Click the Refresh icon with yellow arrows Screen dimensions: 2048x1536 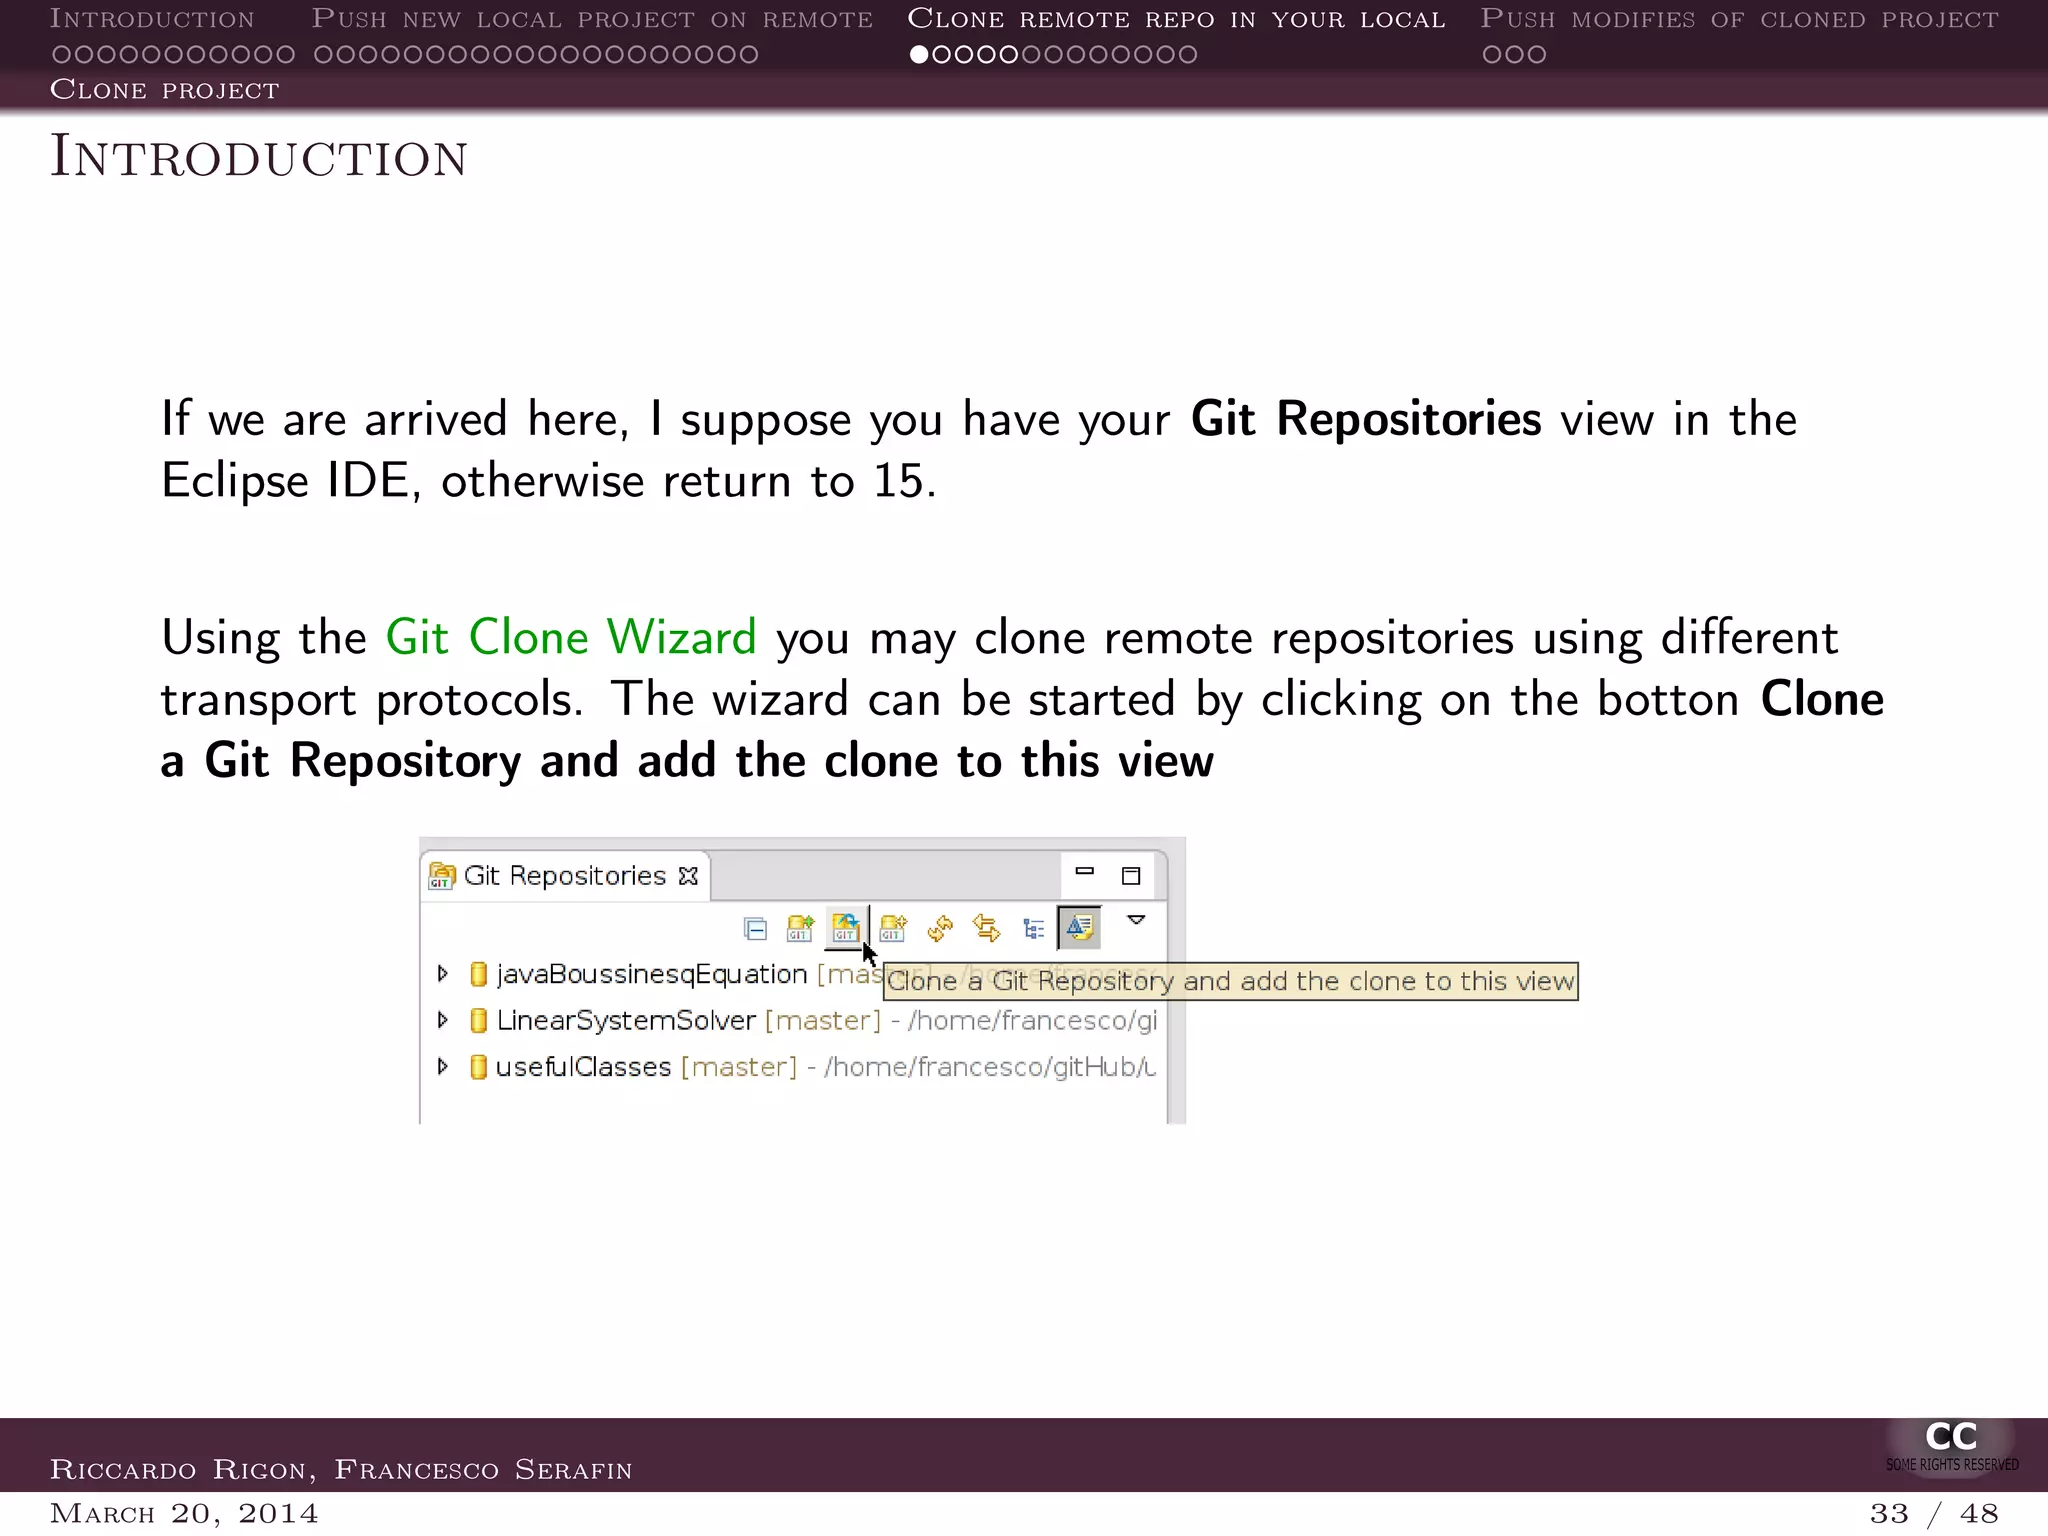click(x=940, y=929)
